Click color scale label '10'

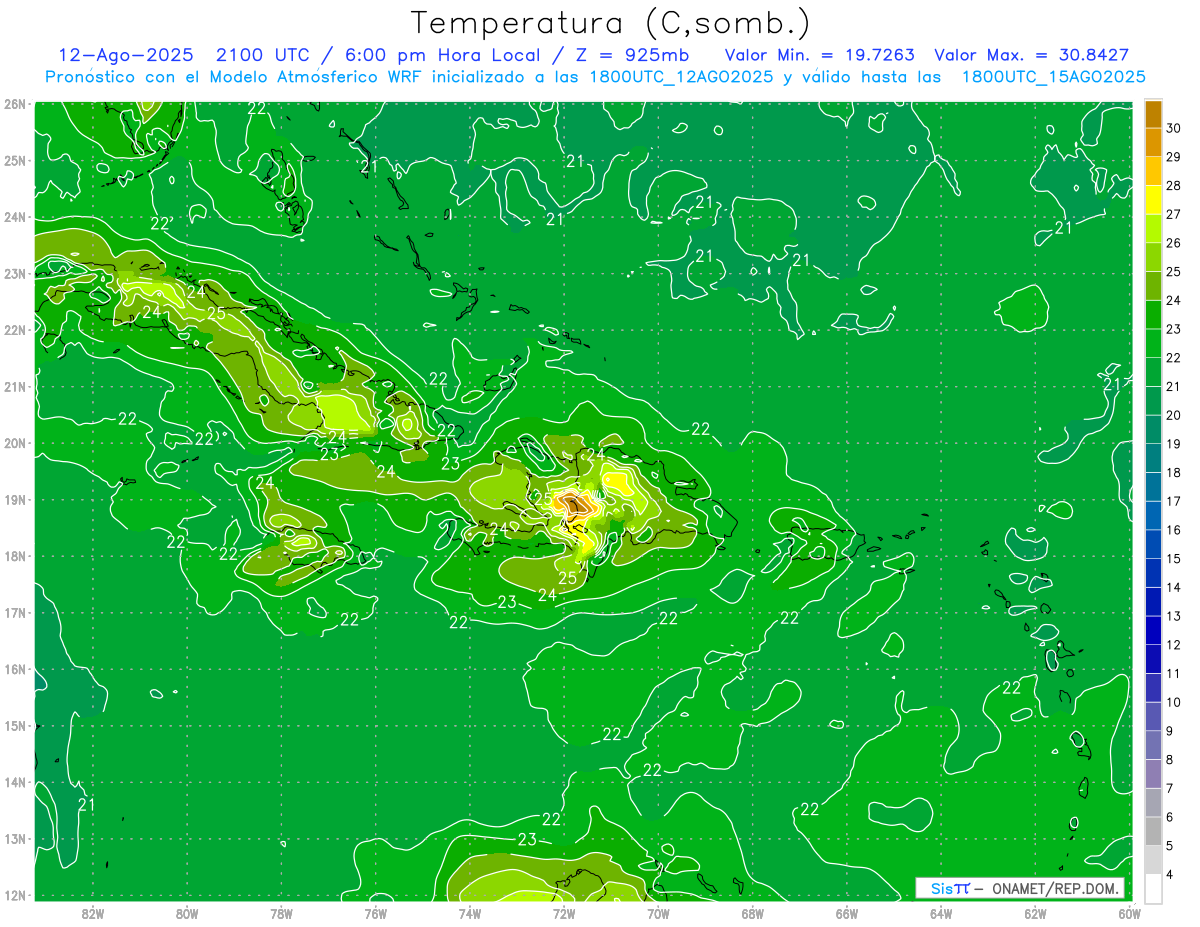[x=1173, y=702]
